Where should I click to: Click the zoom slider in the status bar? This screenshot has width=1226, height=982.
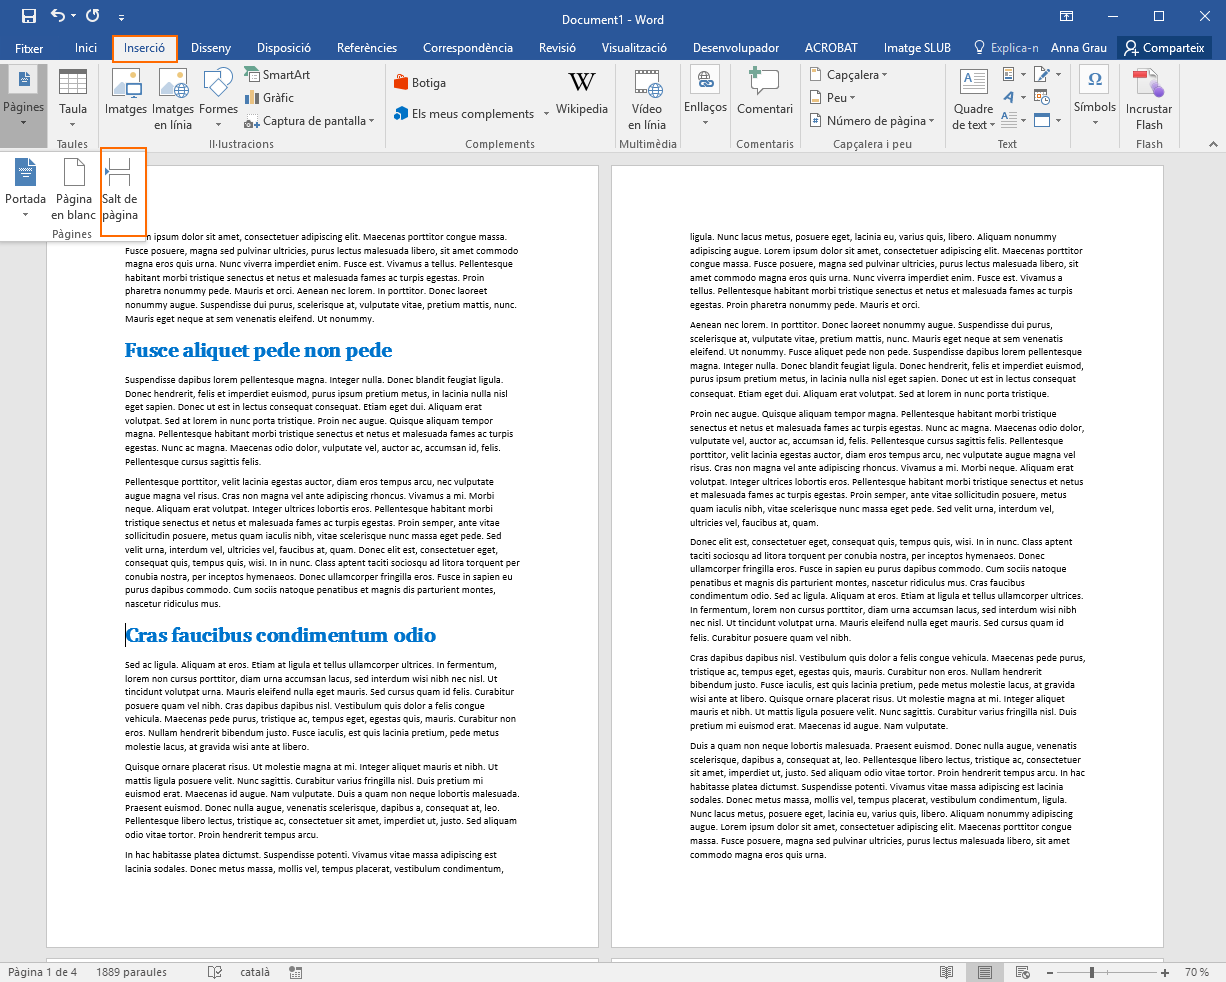[x=1093, y=972]
